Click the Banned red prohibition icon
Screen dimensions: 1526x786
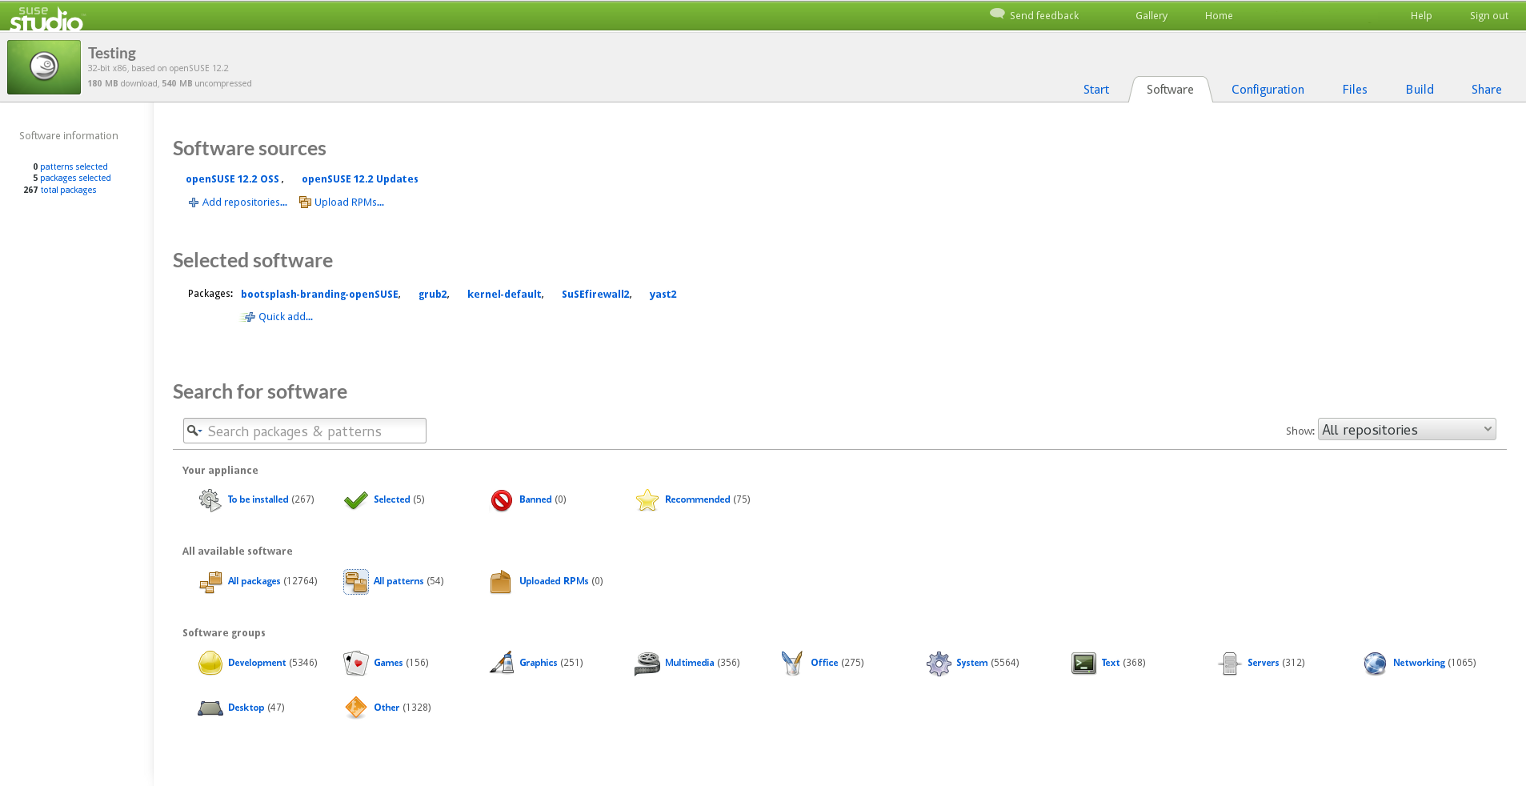point(502,500)
